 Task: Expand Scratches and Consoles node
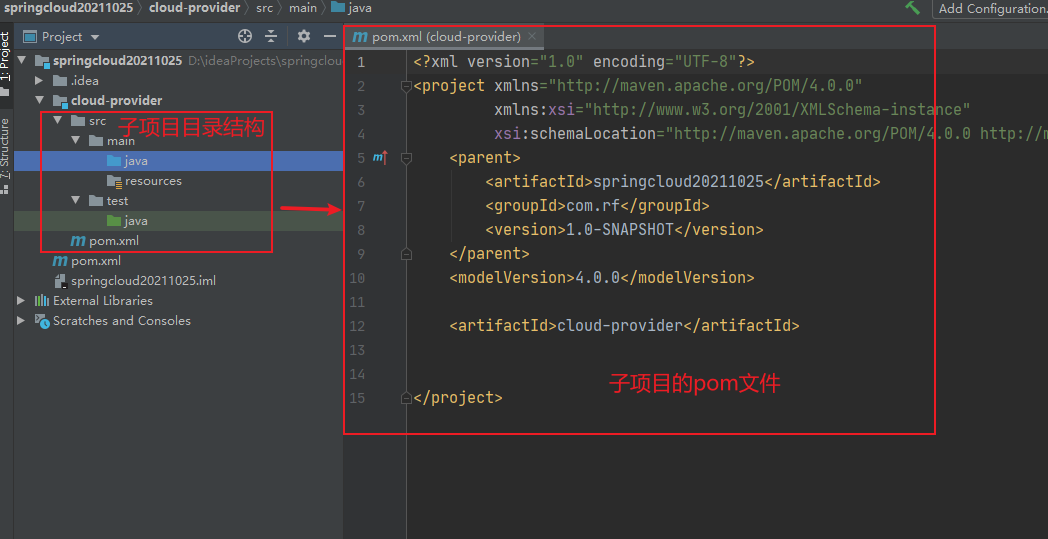(21, 321)
